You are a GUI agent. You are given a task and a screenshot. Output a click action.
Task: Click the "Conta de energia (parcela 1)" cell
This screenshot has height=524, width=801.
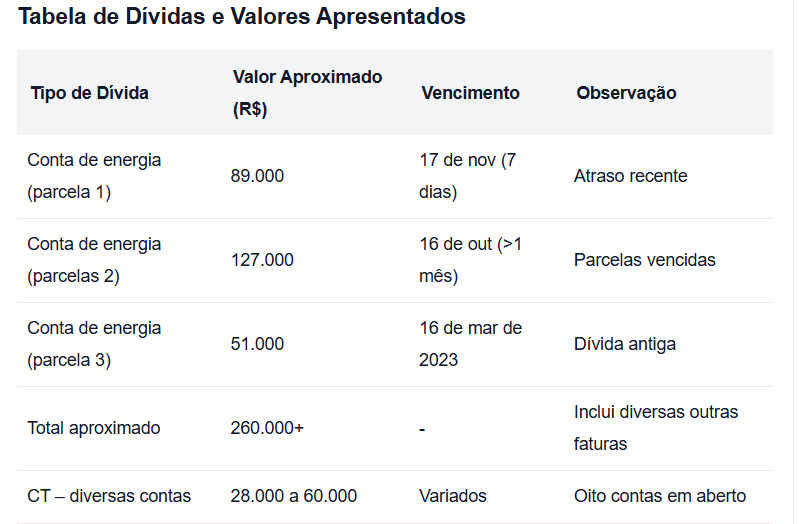pyautogui.click(x=94, y=176)
